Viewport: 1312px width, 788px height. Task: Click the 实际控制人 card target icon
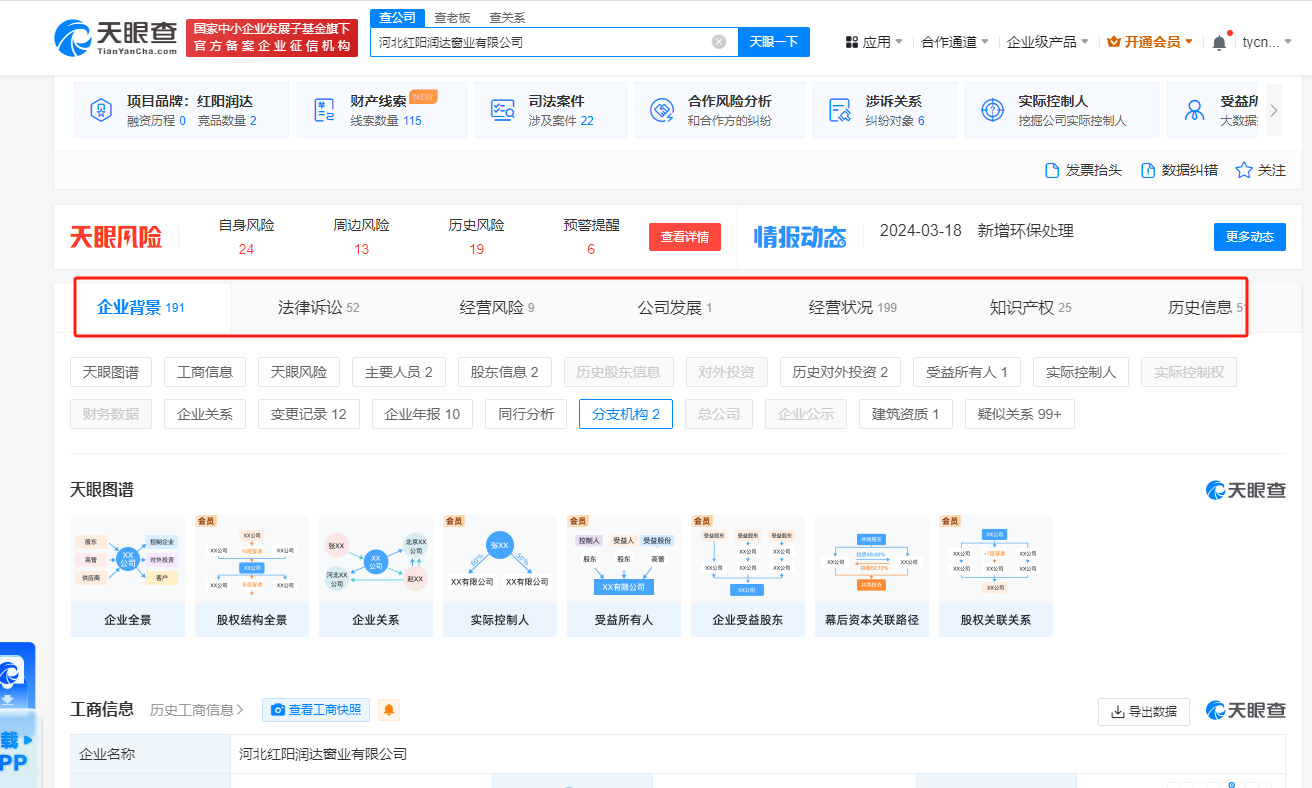coord(992,110)
